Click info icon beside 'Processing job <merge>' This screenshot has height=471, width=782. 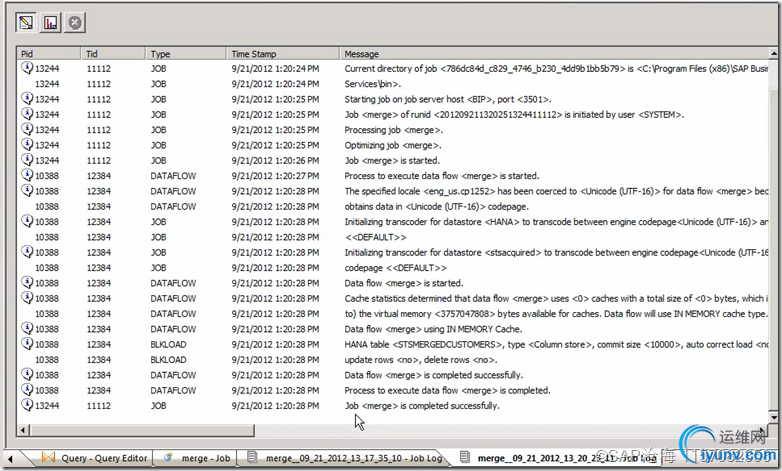click(x=27, y=129)
